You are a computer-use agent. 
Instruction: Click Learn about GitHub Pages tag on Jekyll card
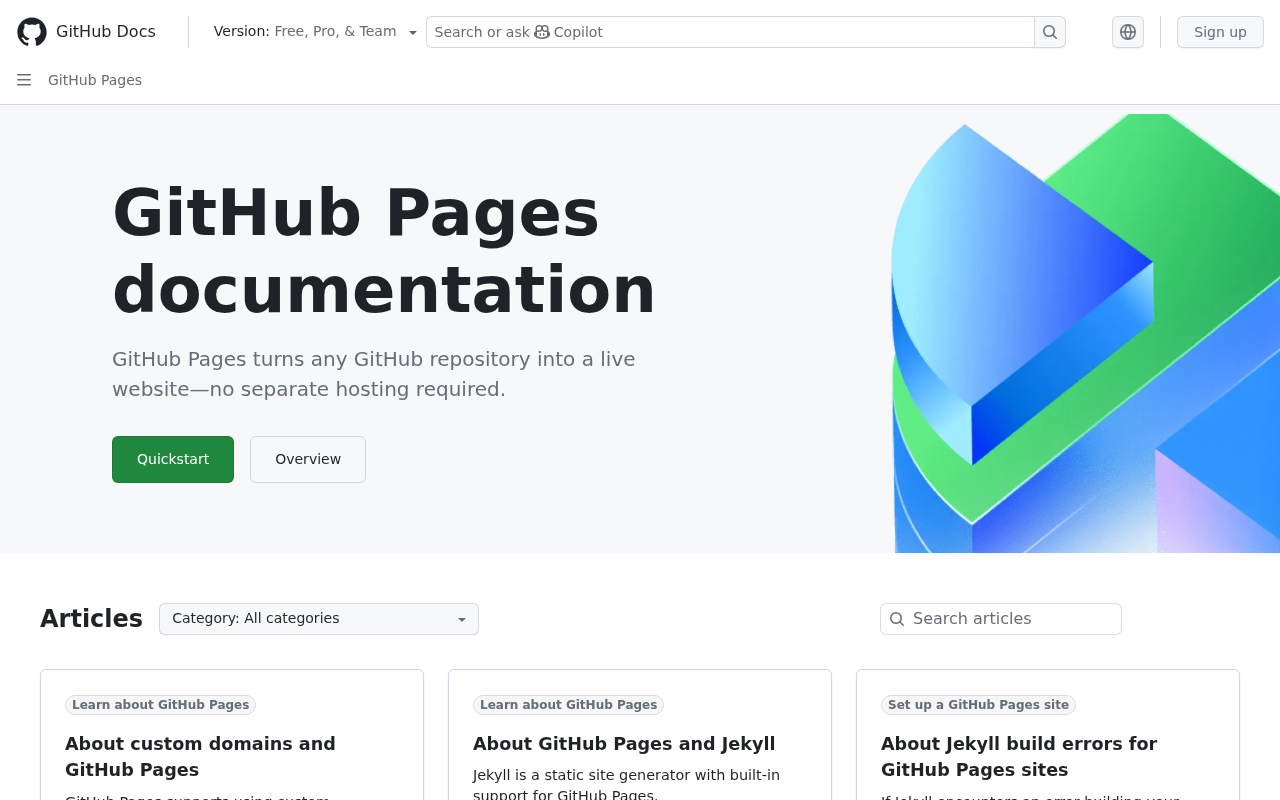(x=568, y=705)
